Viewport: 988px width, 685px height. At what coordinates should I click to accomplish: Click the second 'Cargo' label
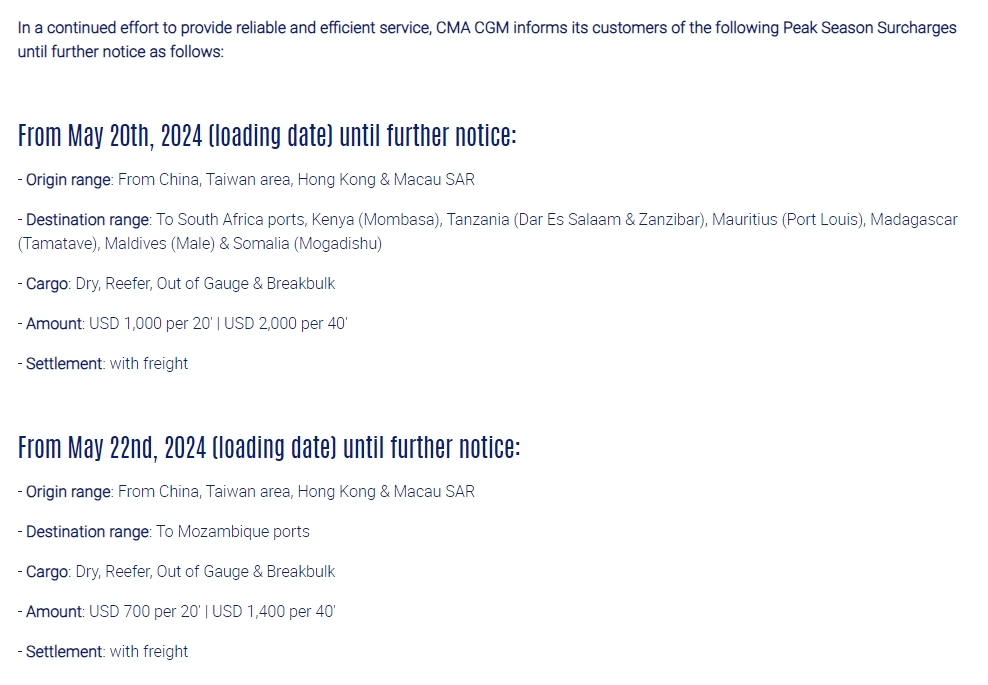point(47,572)
